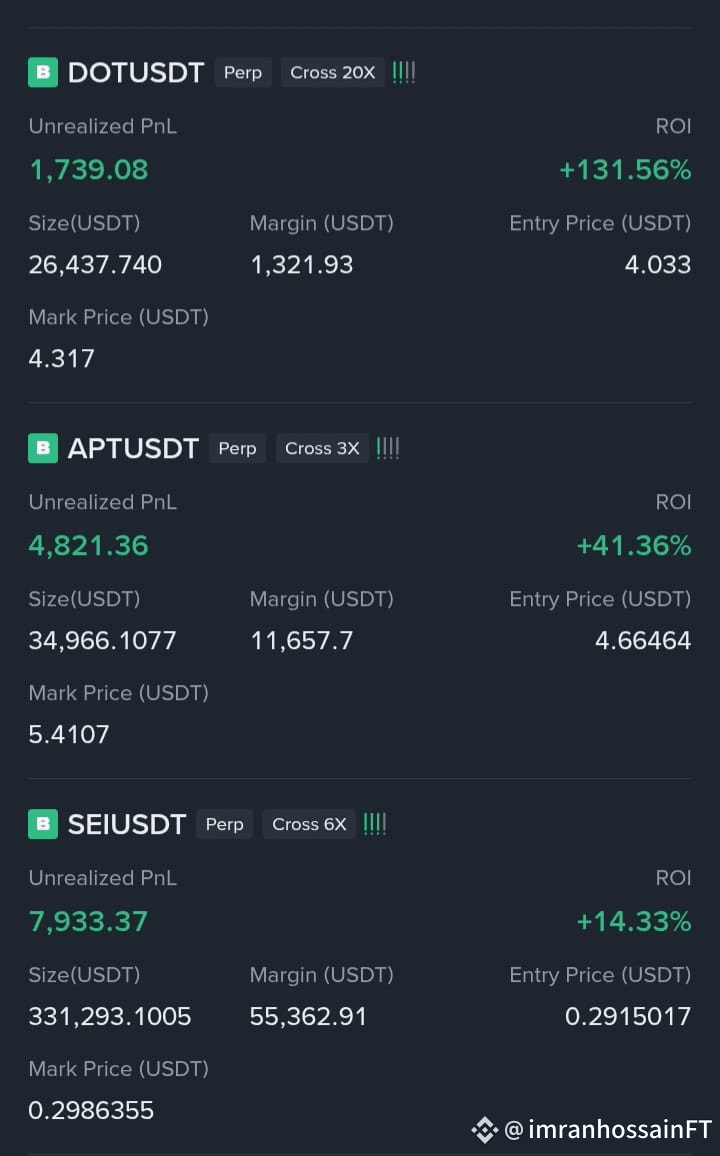Click the green B icon beside SEIUSDT
The height and width of the screenshot is (1156, 720).
[43, 824]
